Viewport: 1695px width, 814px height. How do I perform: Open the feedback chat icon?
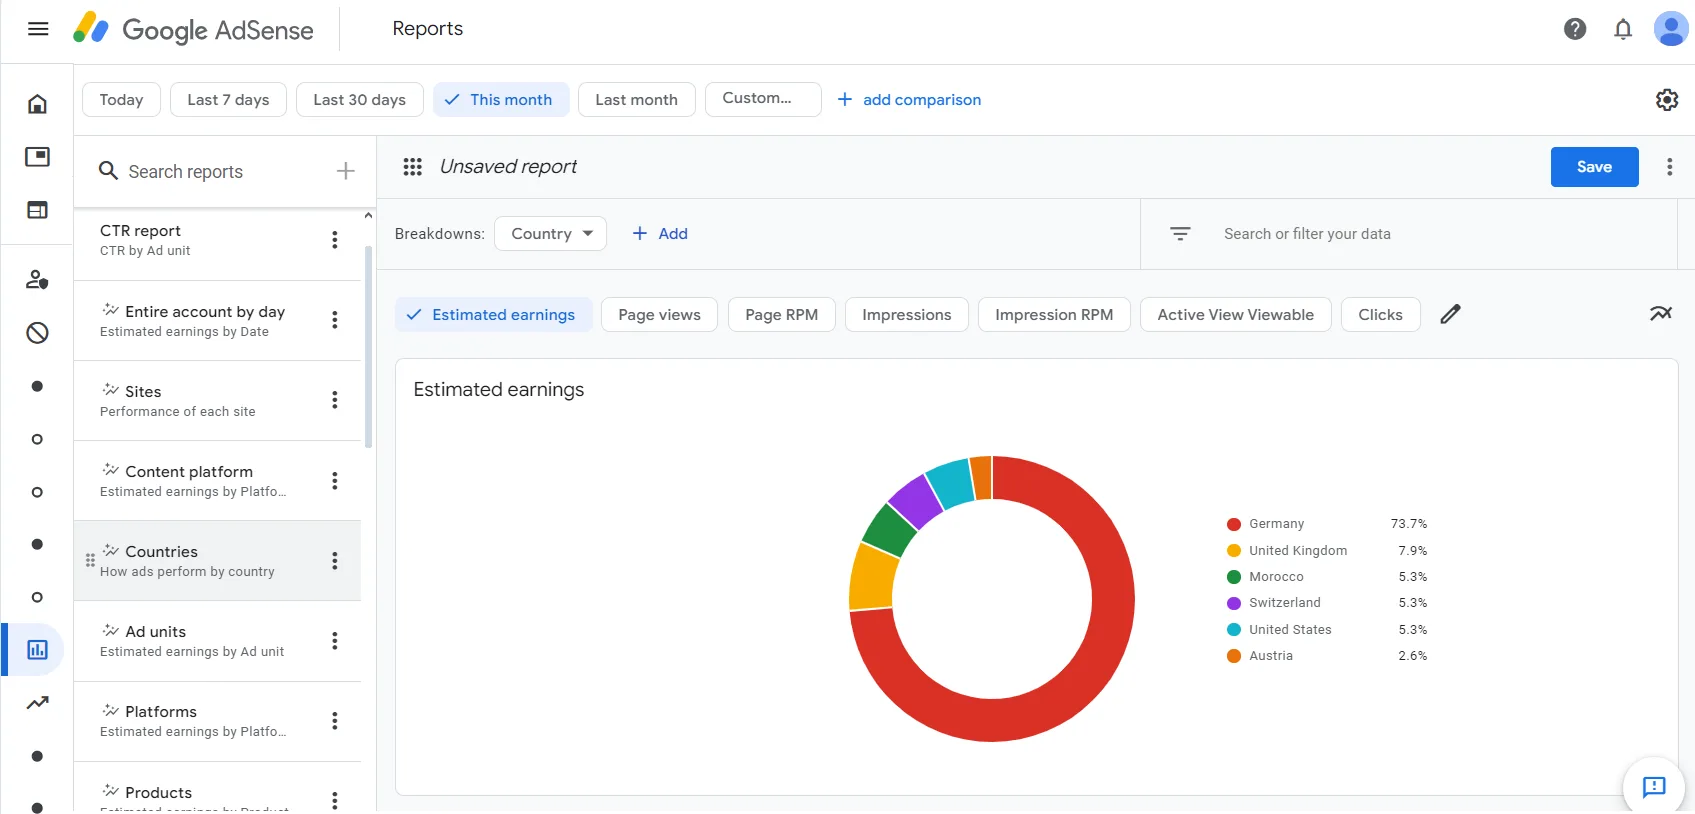pos(1654,786)
